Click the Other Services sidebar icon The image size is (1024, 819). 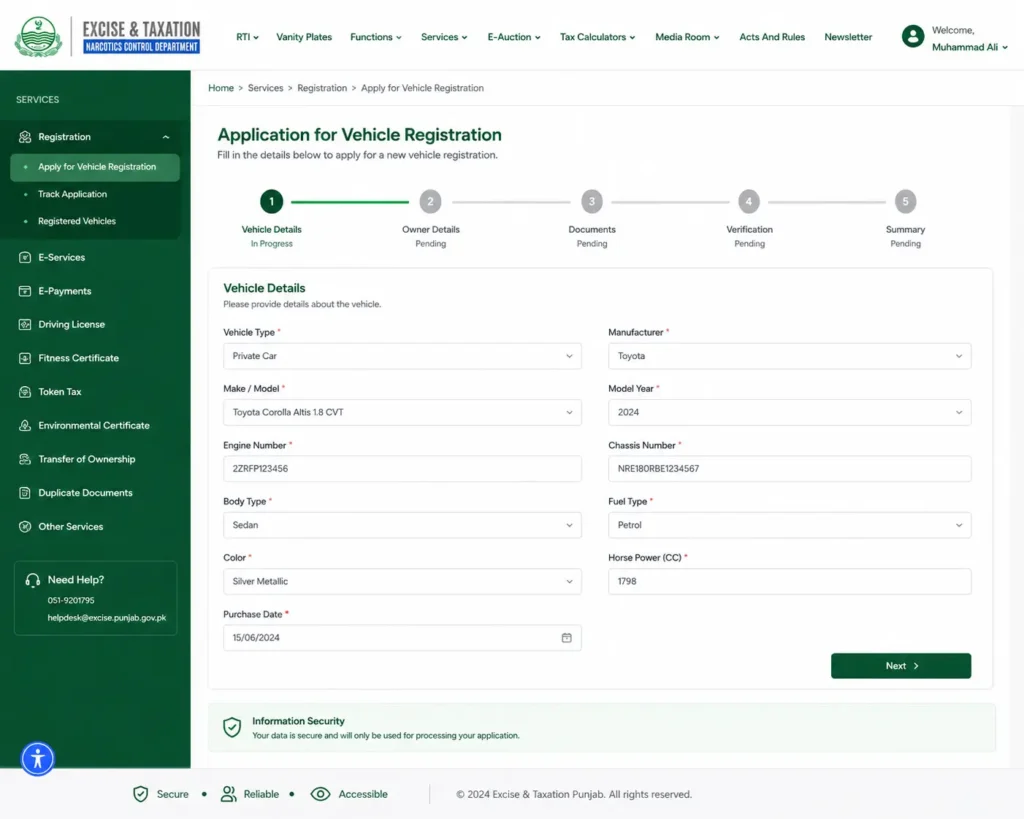25,527
